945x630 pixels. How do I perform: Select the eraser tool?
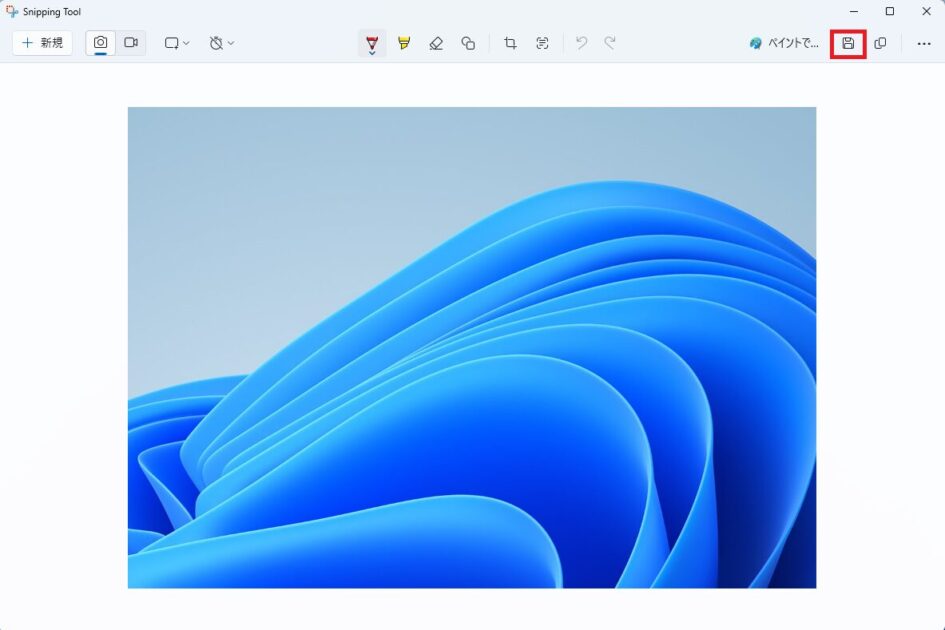436,43
